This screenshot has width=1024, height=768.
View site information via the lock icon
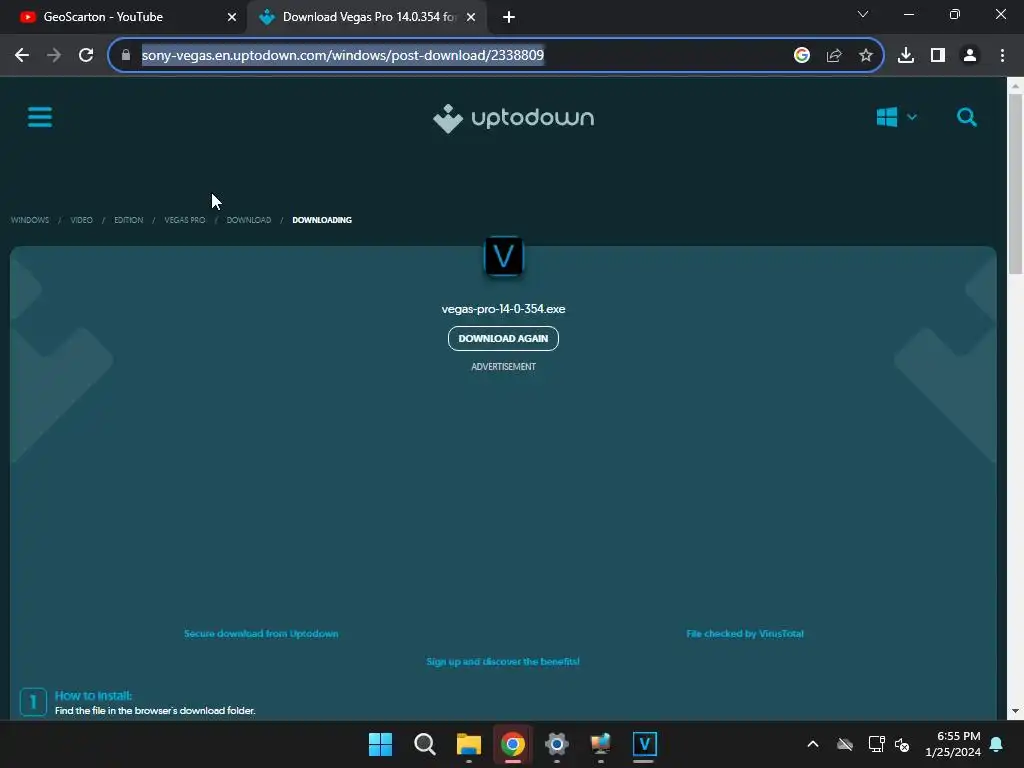[126, 56]
